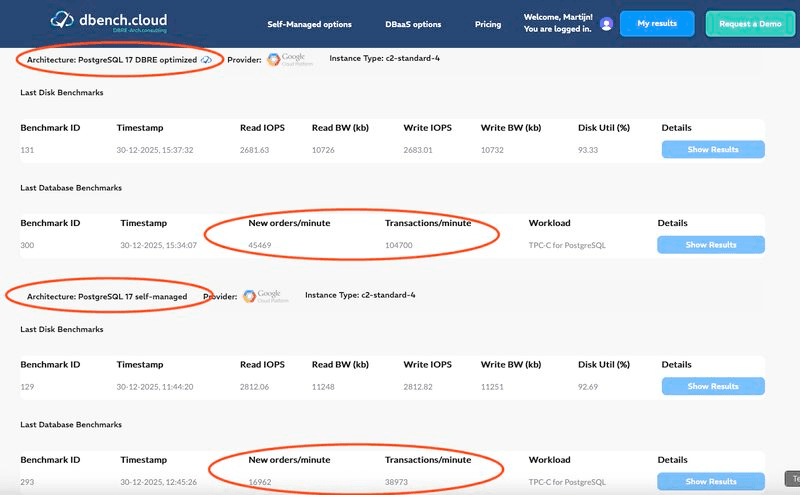Open the Self-Managed options menu
The width and height of the screenshot is (800, 495).
click(309, 24)
